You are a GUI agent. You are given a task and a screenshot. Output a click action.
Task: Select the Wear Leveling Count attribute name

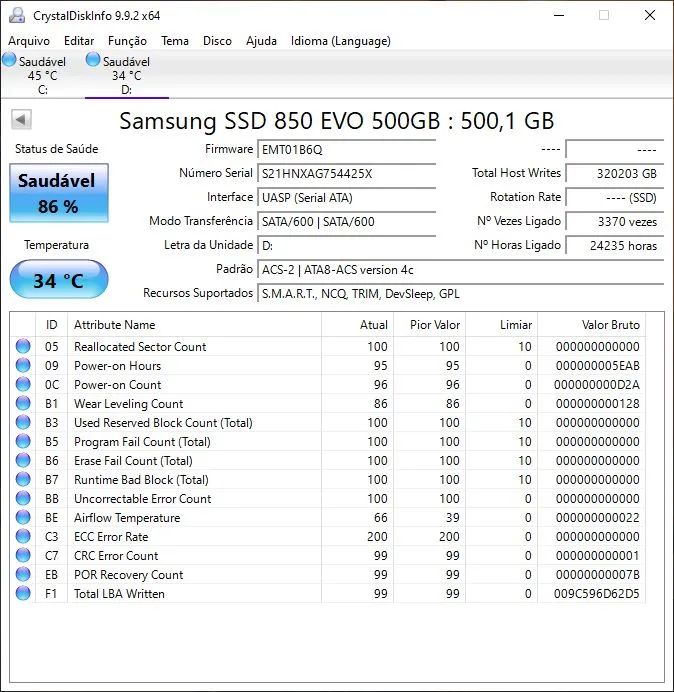tap(128, 403)
